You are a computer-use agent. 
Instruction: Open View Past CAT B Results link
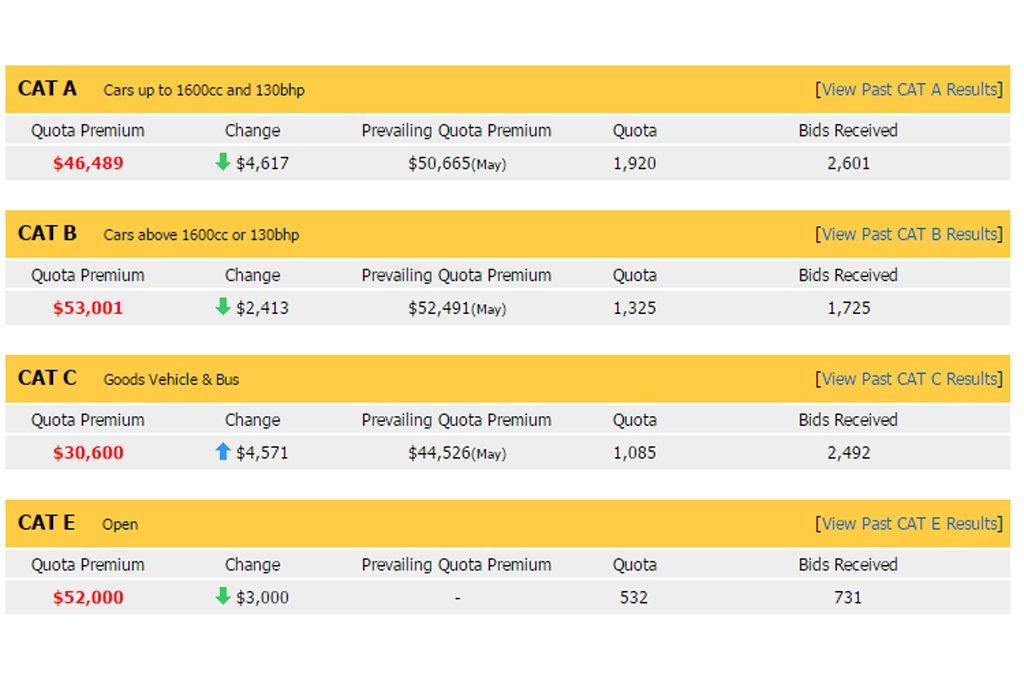[909, 234]
